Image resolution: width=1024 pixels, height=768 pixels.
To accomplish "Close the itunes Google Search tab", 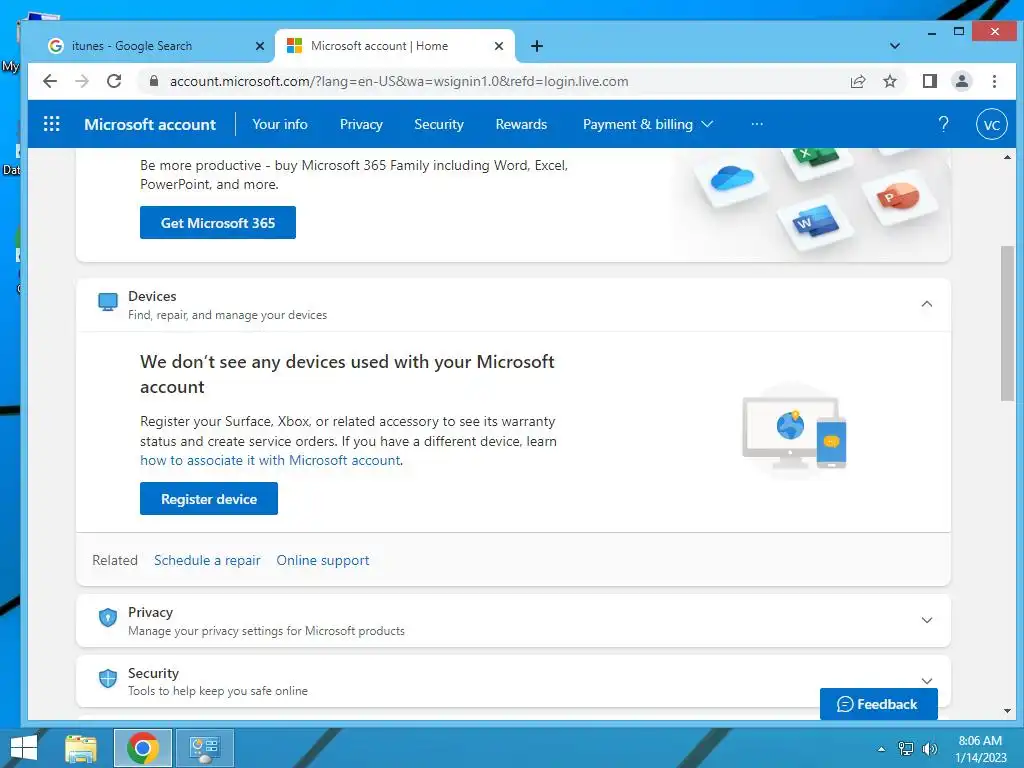I will [x=259, y=46].
